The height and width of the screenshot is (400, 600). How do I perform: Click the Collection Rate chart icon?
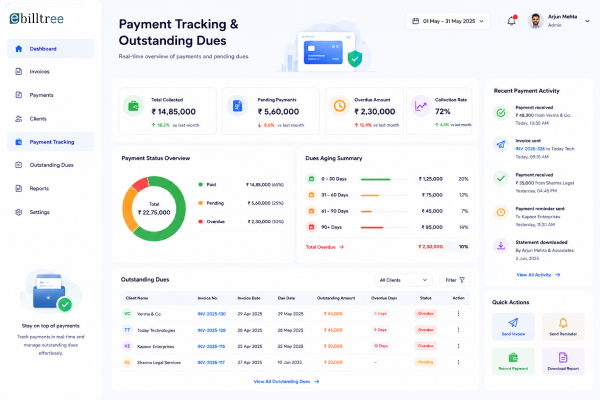tap(421, 106)
